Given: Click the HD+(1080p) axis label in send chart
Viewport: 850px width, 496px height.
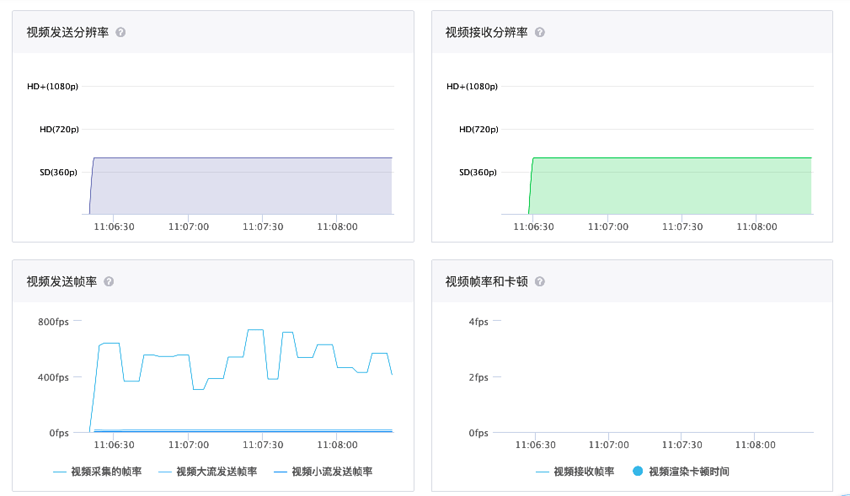Looking at the screenshot, I should (x=53, y=87).
